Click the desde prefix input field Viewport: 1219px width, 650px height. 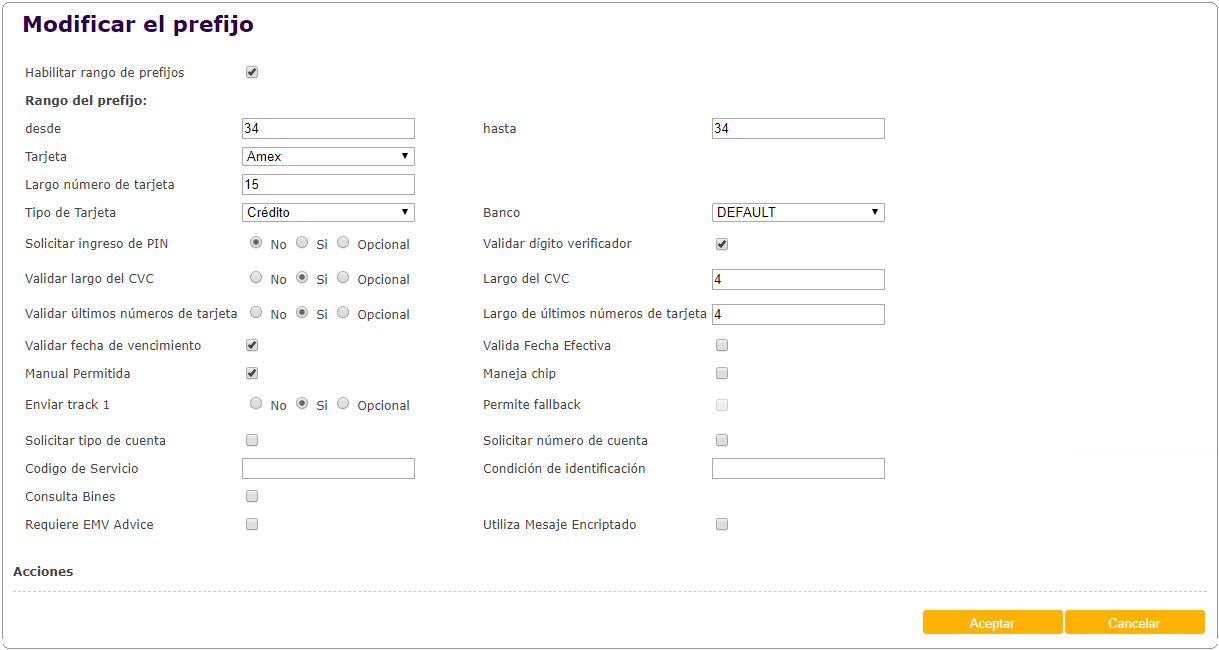(x=328, y=128)
